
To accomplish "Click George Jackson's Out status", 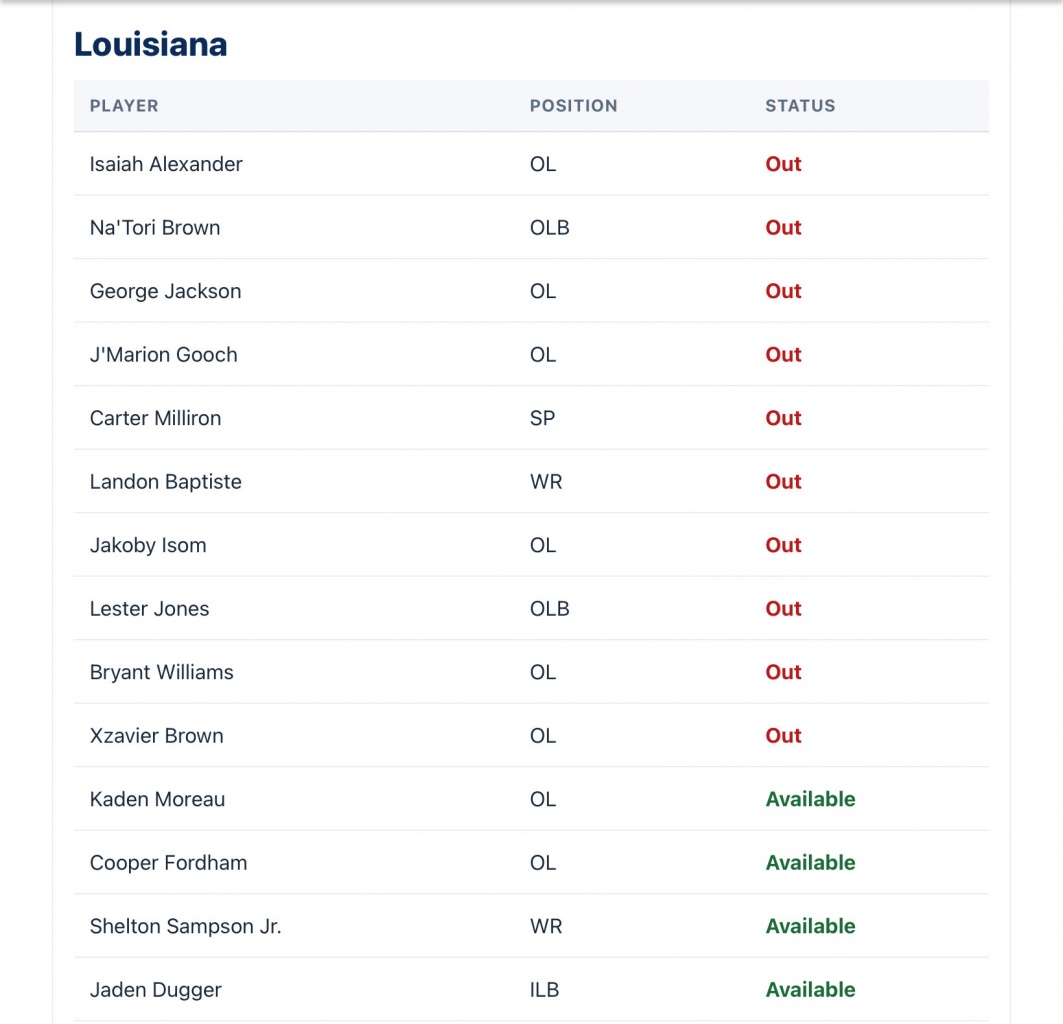I will click(783, 291).
